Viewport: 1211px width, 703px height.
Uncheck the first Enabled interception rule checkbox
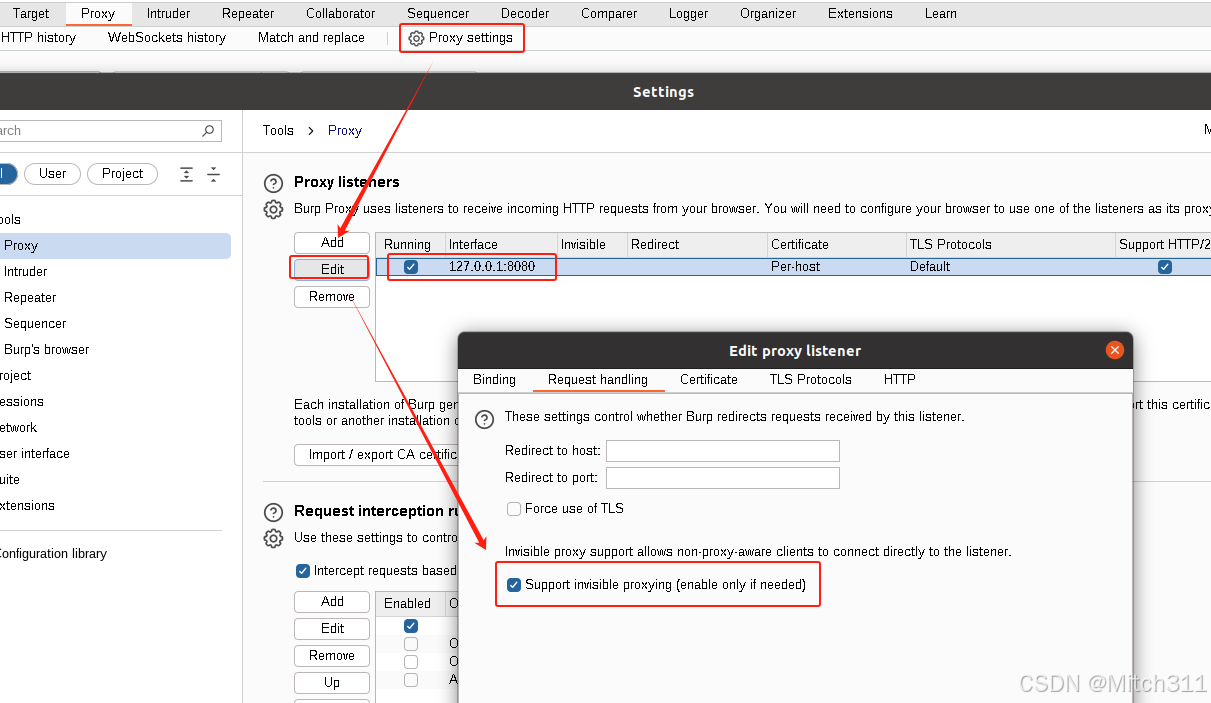click(x=411, y=626)
